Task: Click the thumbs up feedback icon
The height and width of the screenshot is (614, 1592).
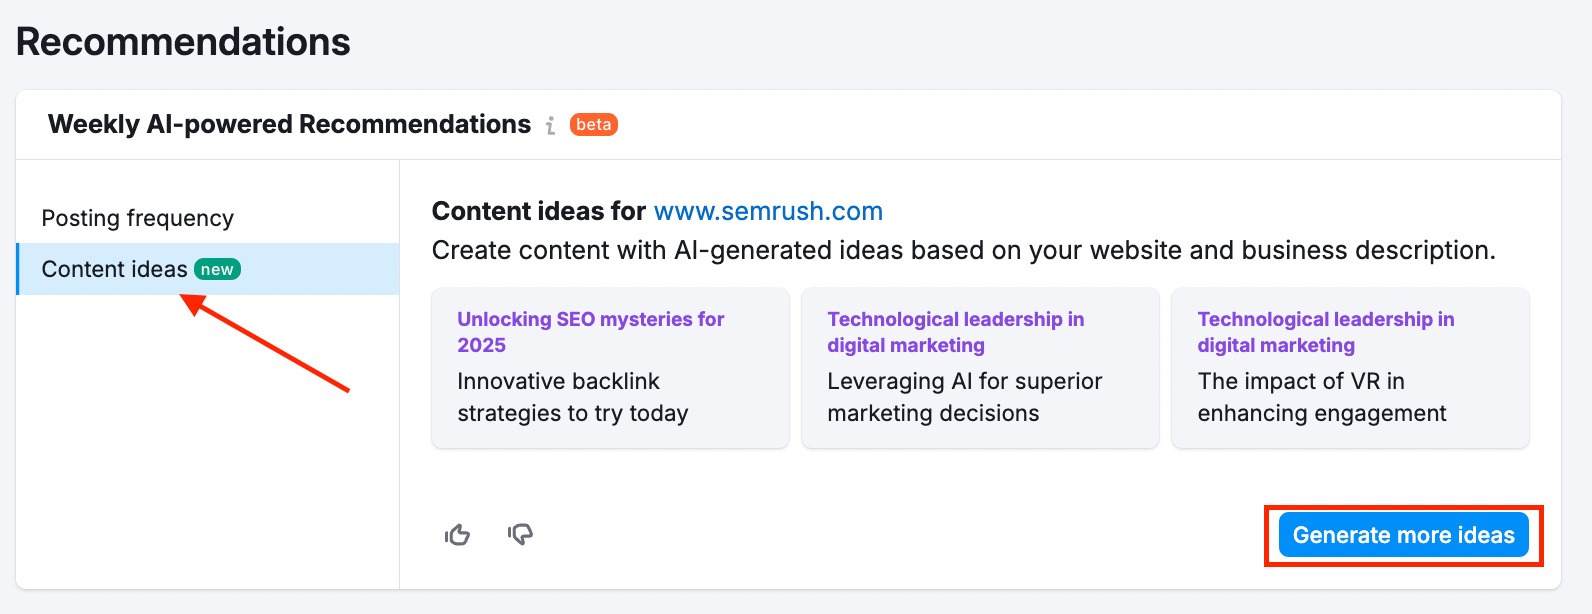Action: [x=457, y=535]
